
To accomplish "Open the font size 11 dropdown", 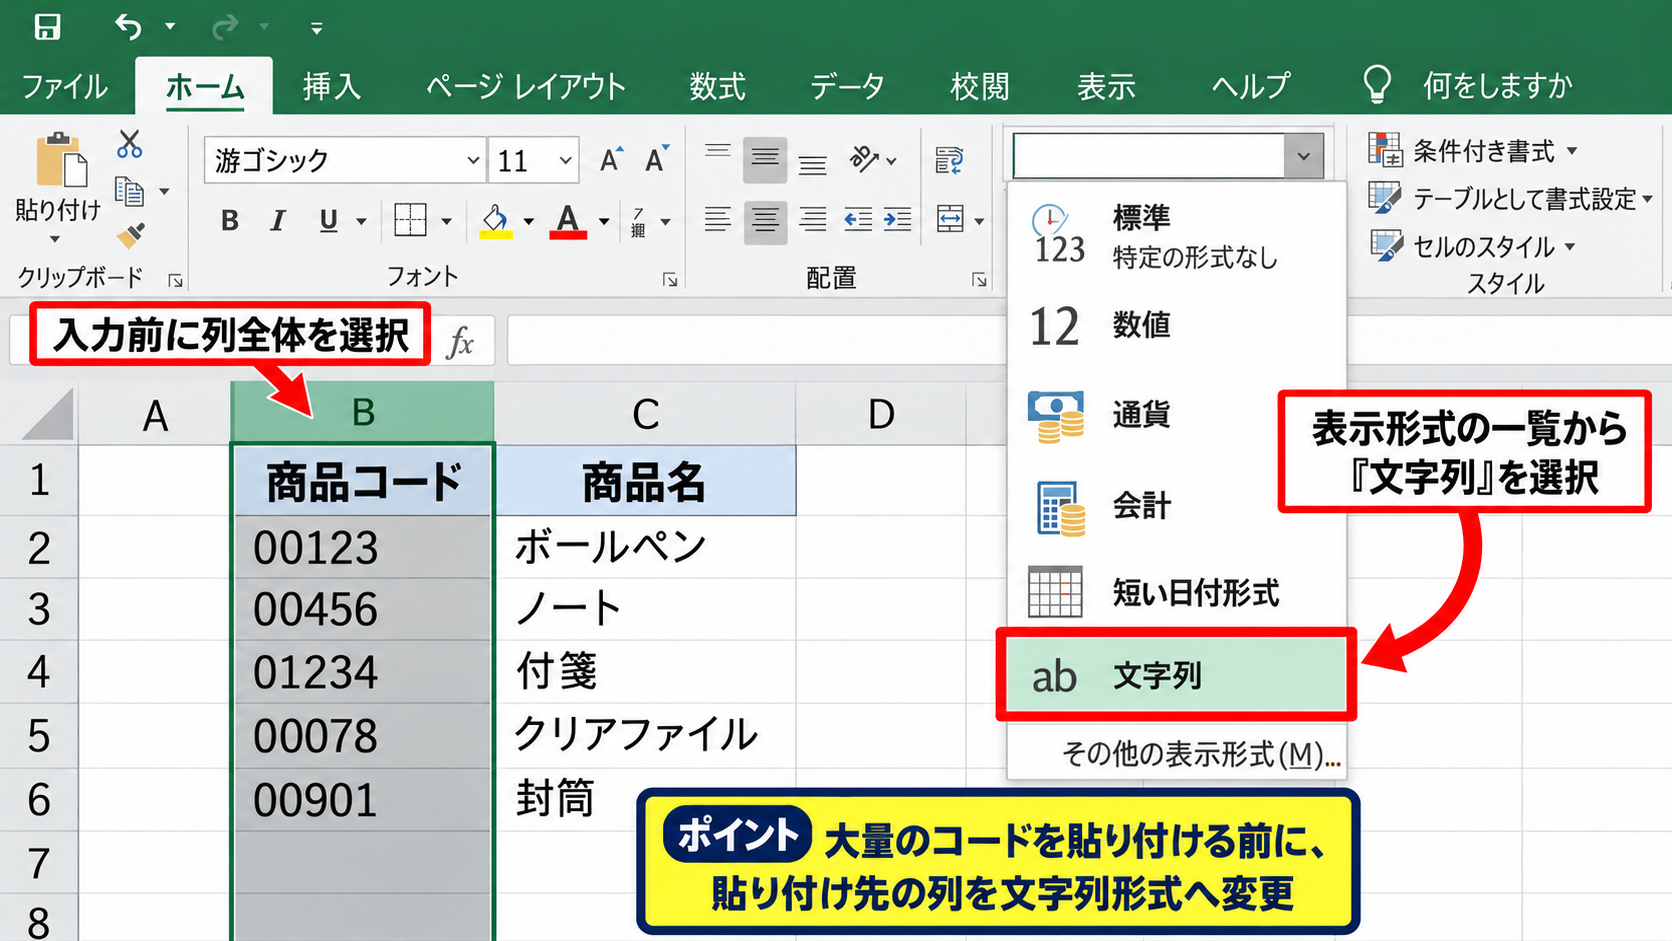I will [565, 160].
